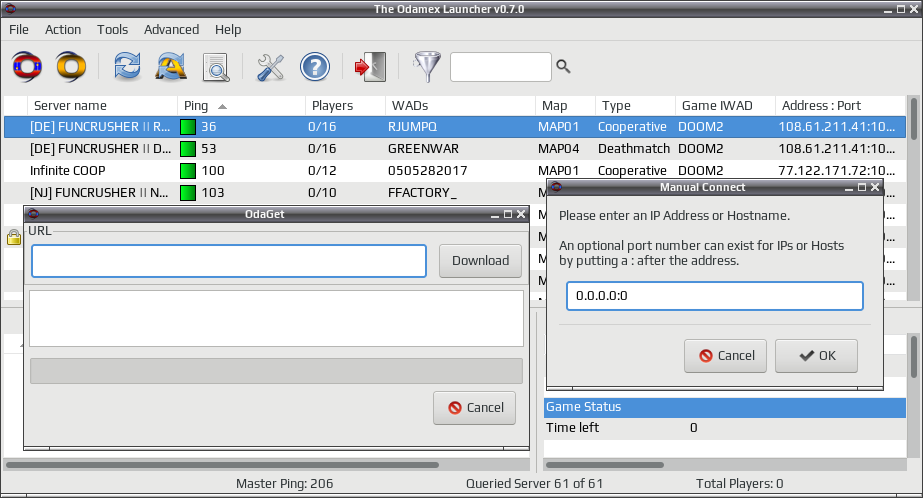Viewport: 923px width, 498px height.
Task: Close the Manual Connect dialog
Action: pyautogui.click(x=875, y=187)
